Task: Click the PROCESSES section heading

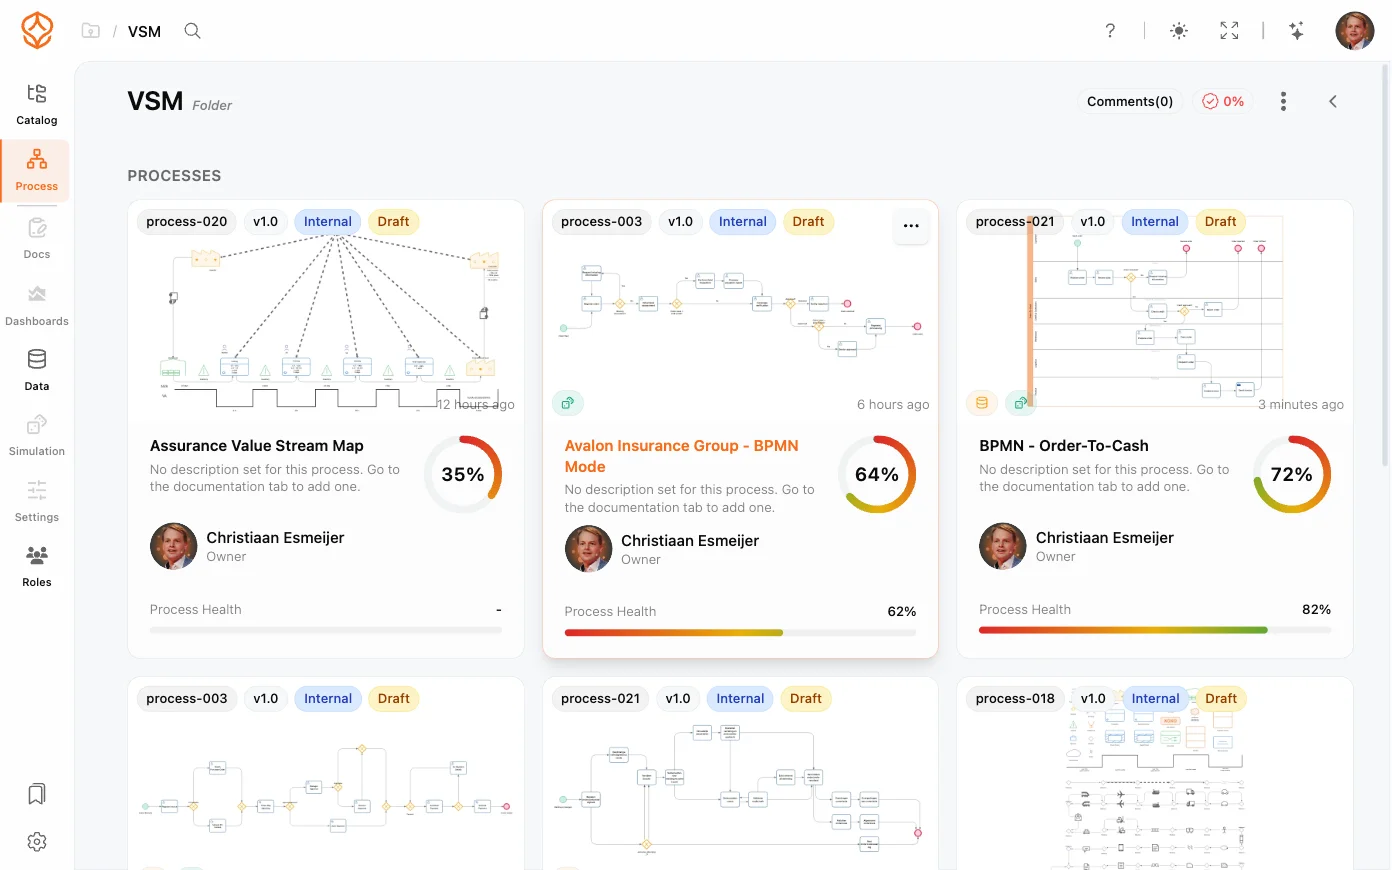Action: coord(174,176)
